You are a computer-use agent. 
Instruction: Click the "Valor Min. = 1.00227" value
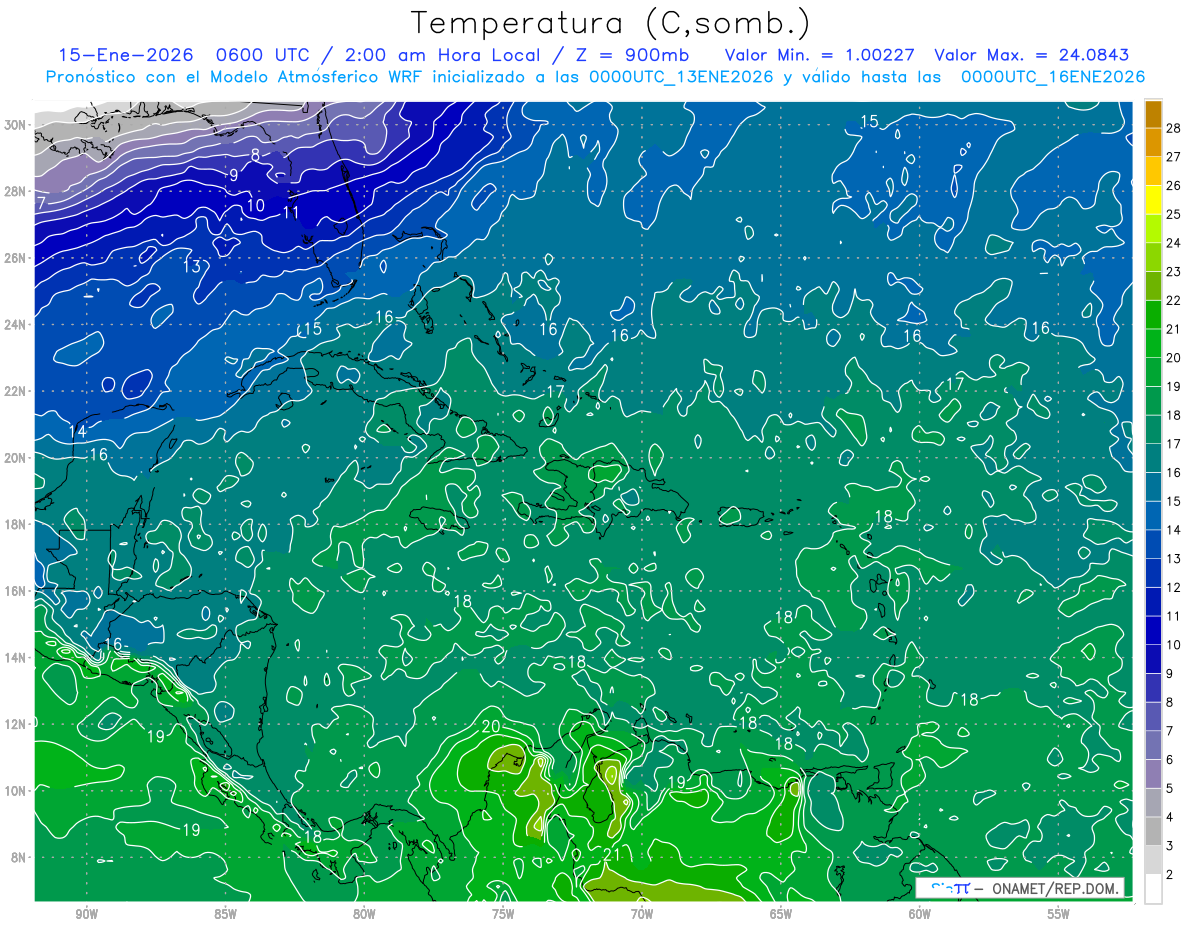pyautogui.click(x=822, y=56)
